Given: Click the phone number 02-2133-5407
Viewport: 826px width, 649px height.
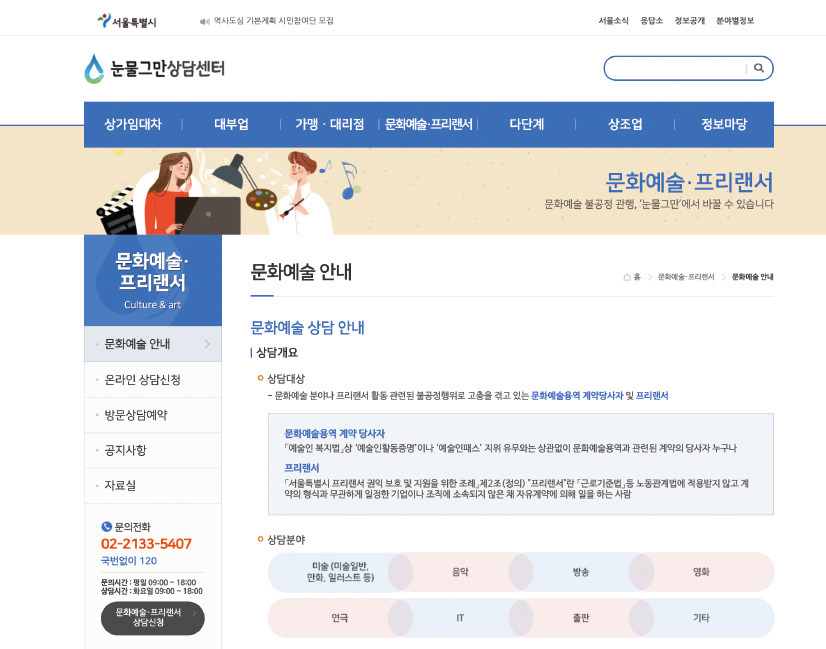Looking at the screenshot, I should [146, 544].
